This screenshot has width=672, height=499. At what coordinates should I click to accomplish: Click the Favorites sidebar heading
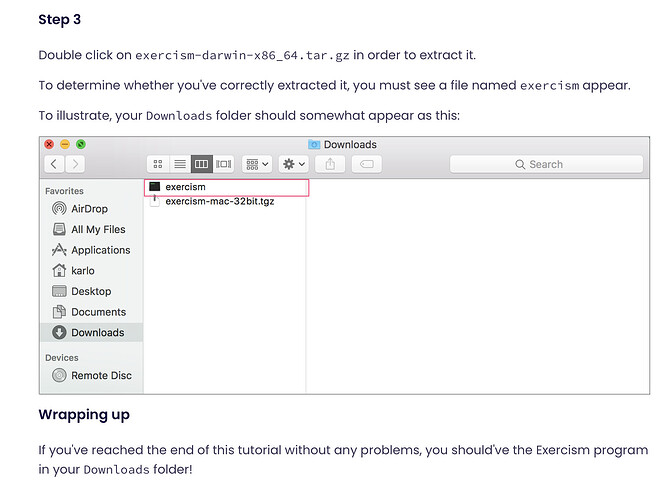[x=64, y=191]
